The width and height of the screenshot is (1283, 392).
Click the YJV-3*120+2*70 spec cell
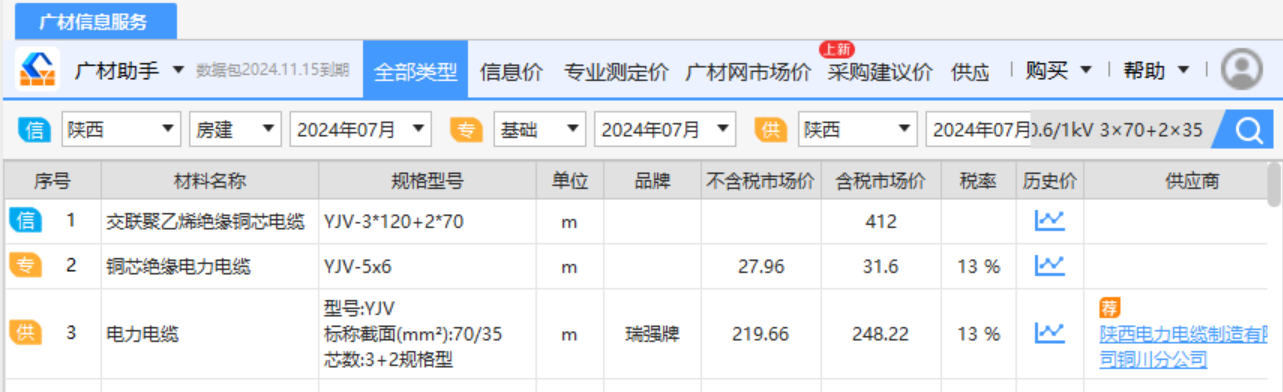(x=427, y=221)
